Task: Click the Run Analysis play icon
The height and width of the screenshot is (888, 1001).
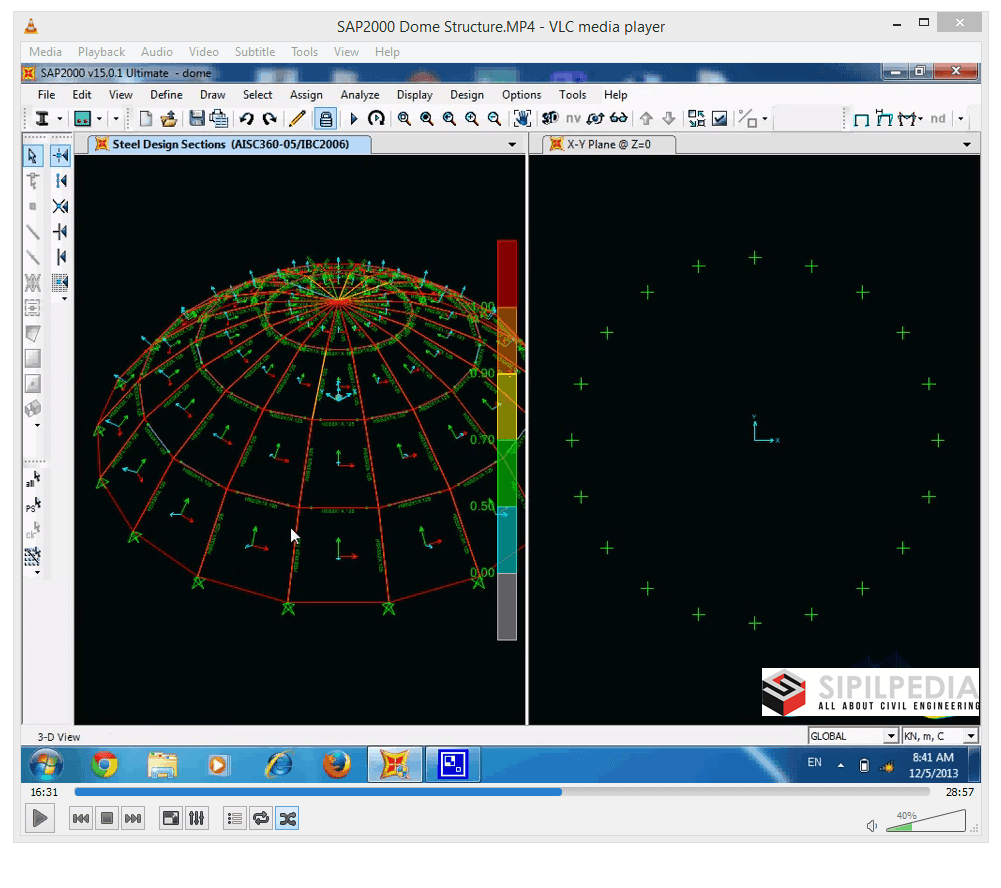Action: tap(354, 119)
